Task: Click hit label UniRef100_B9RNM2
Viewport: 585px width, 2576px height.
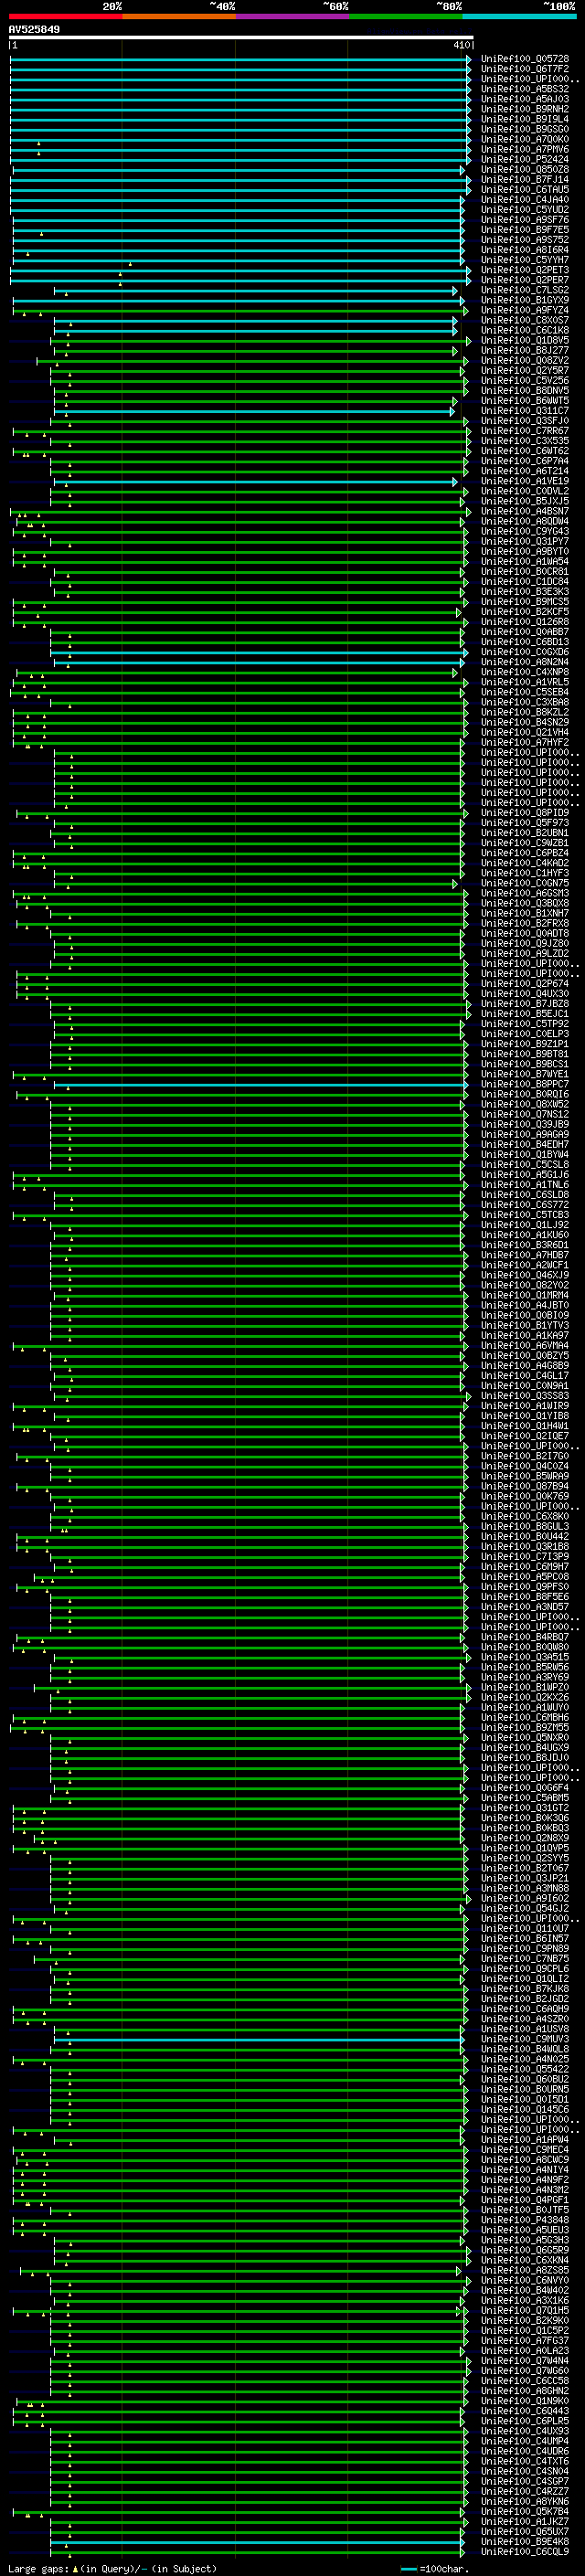Action: click(524, 109)
